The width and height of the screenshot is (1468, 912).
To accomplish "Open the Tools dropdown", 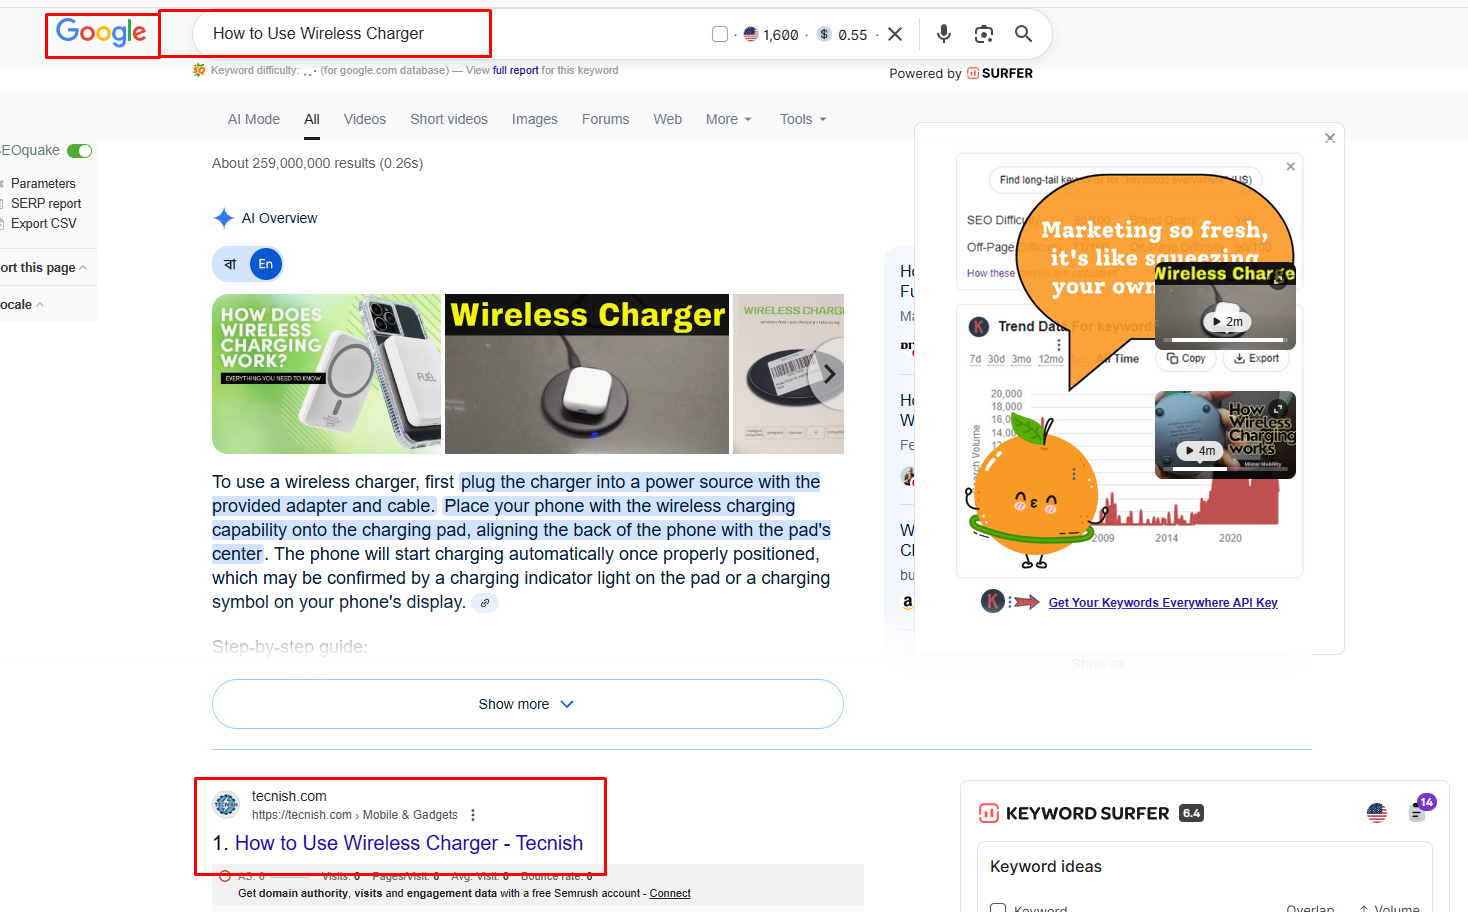I will pos(803,119).
